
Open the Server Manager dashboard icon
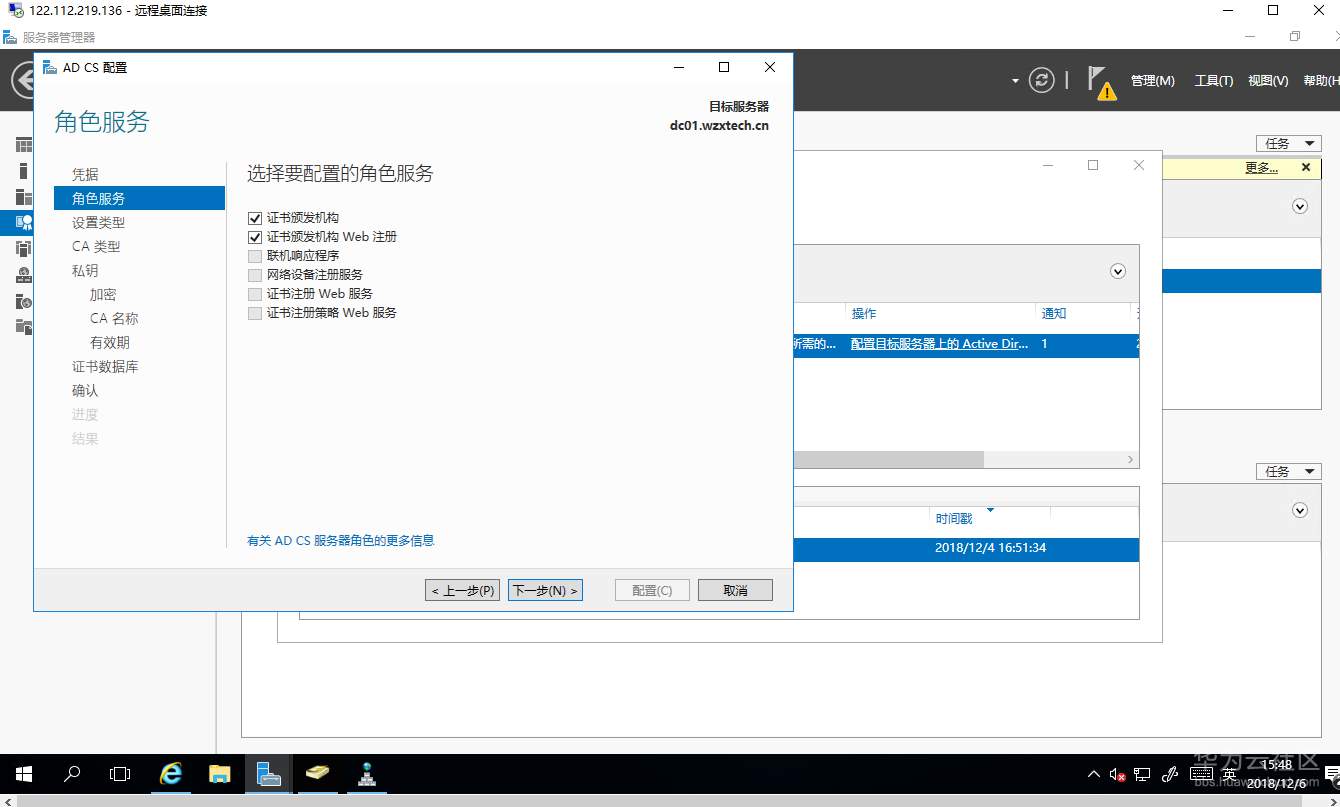click(22, 143)
